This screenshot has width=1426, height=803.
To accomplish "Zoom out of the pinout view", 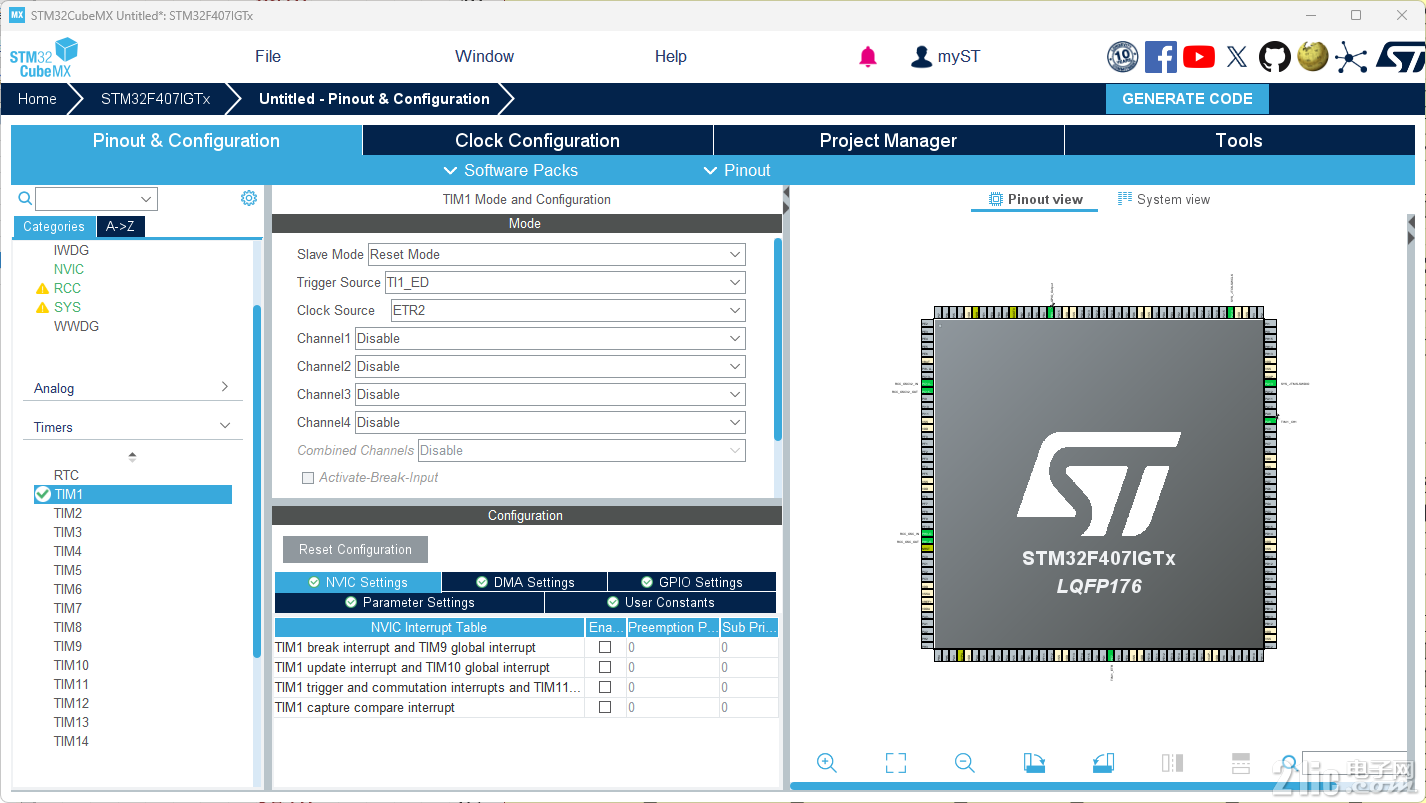I will 965,763.
